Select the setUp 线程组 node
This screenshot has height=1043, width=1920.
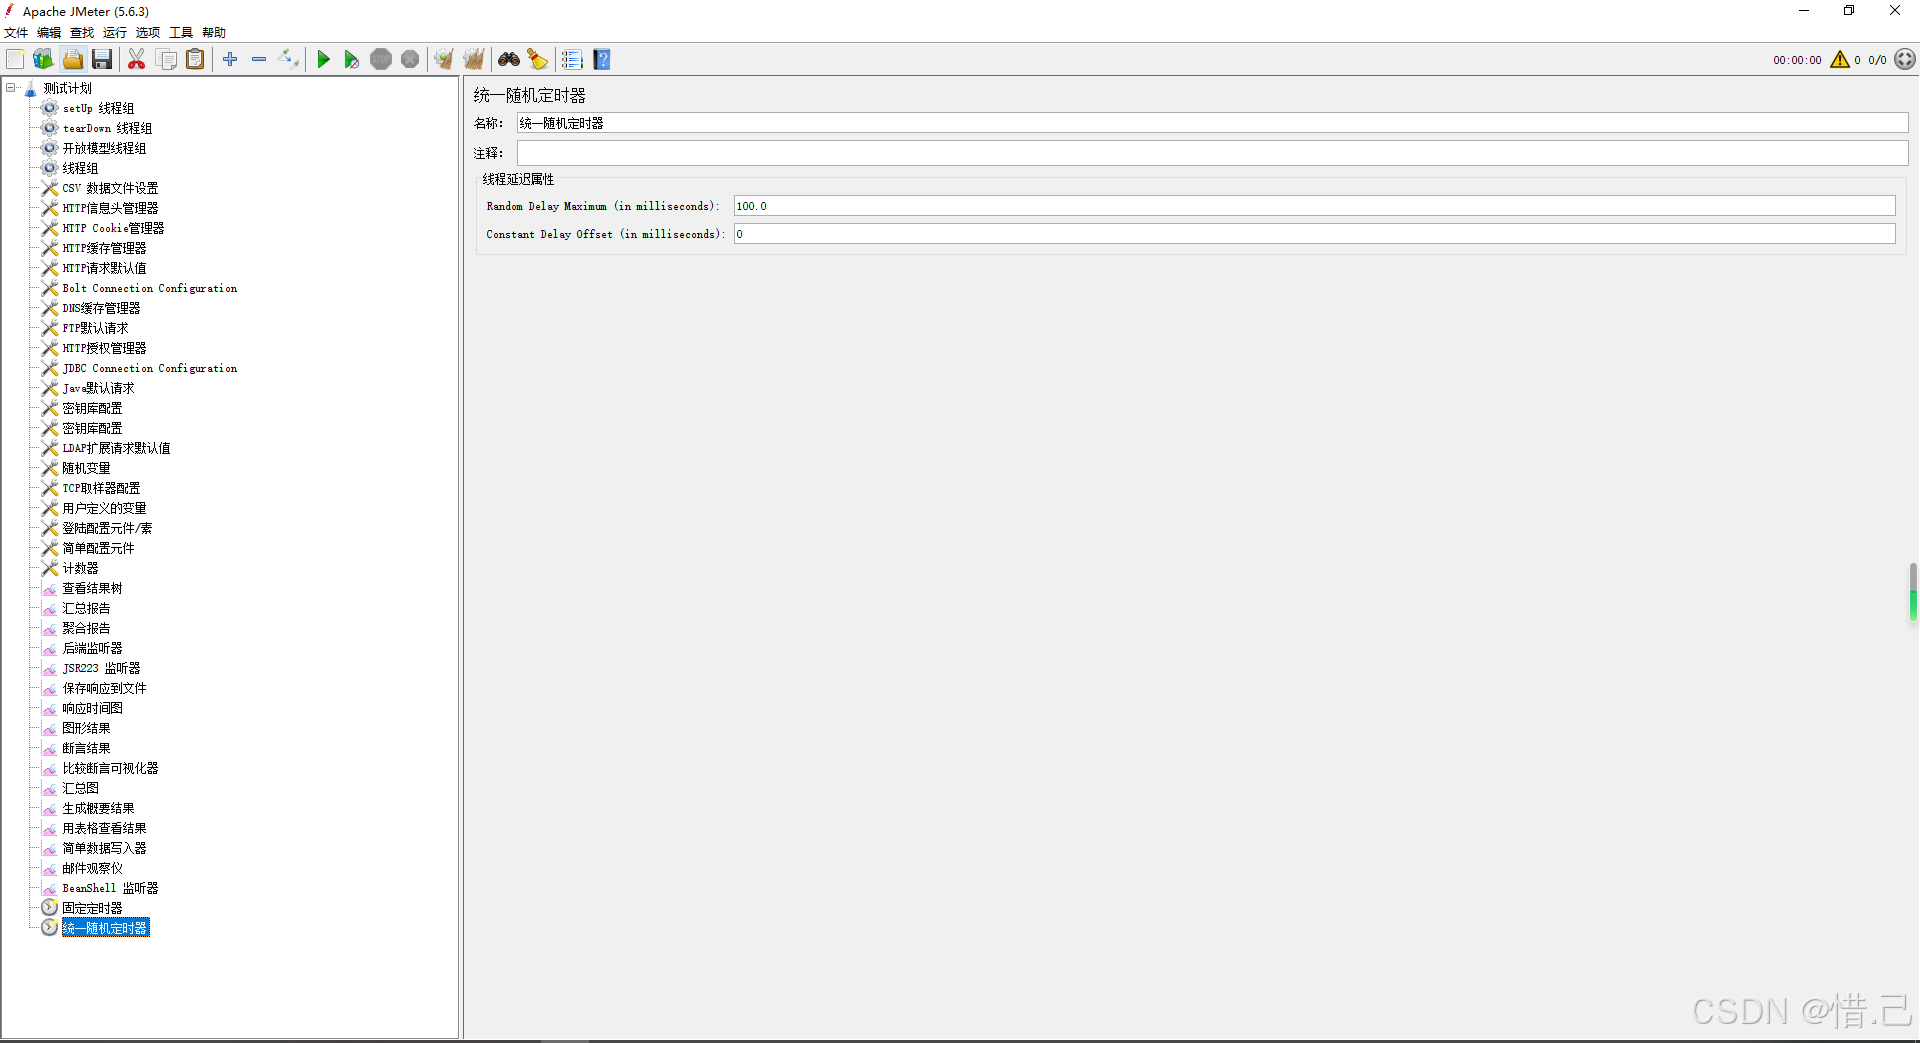coord(98,108)
